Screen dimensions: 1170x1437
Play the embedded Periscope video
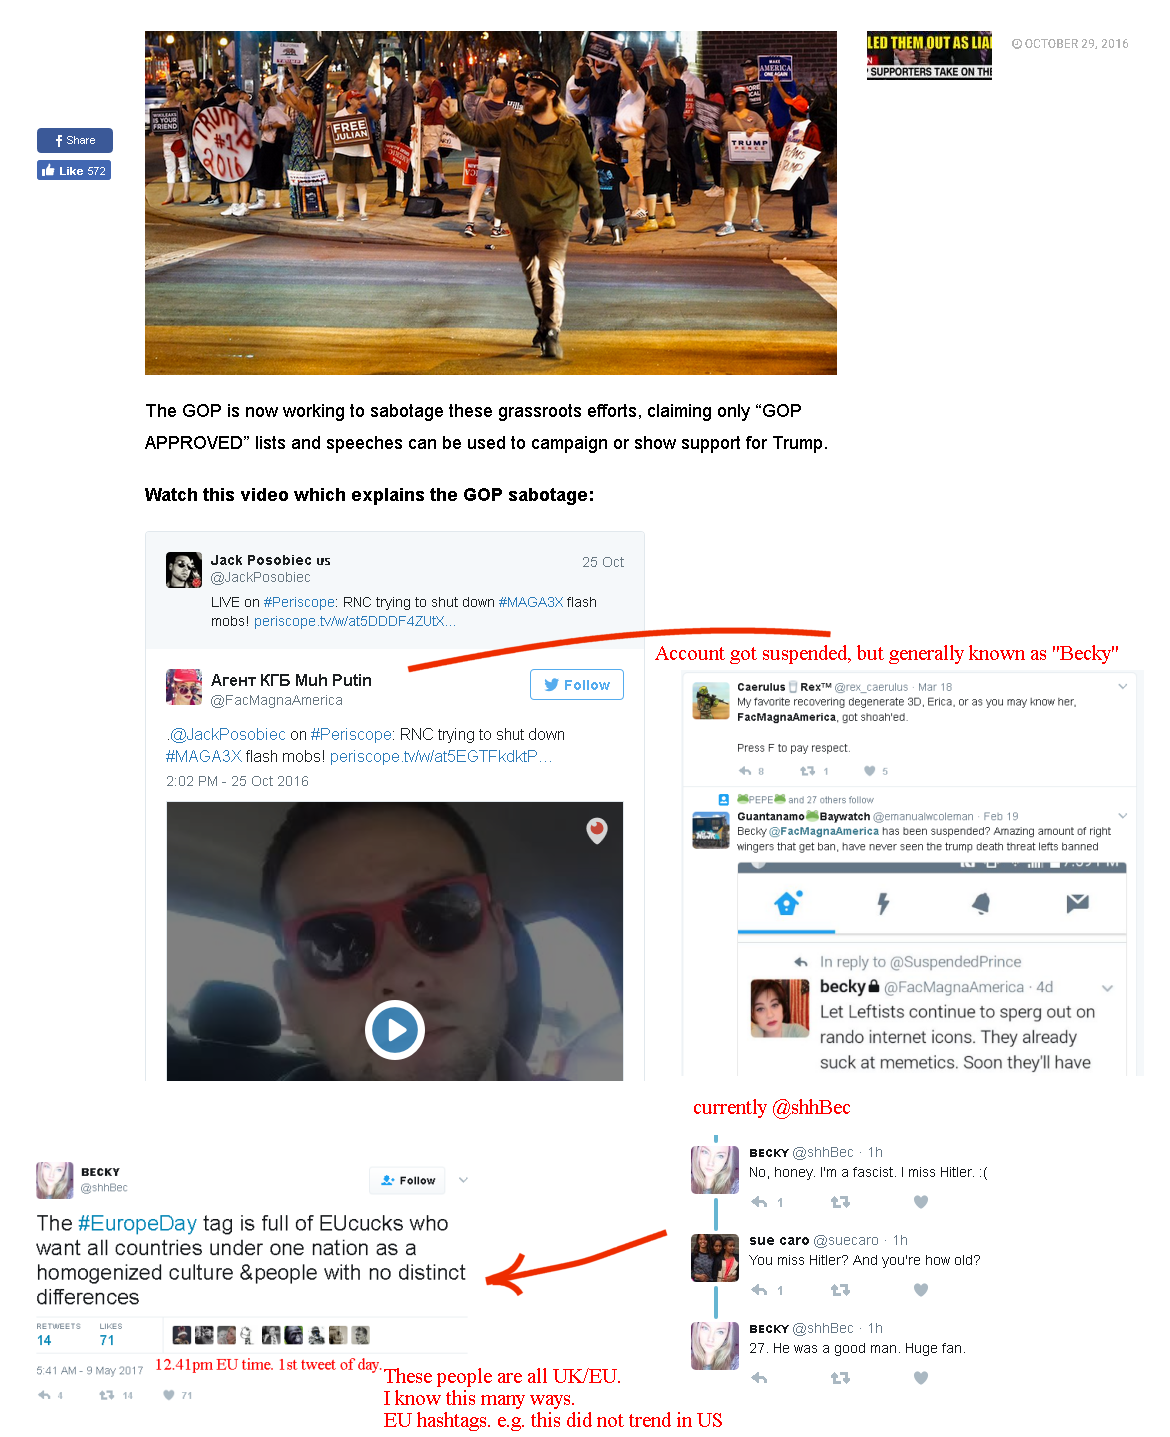395,1029
